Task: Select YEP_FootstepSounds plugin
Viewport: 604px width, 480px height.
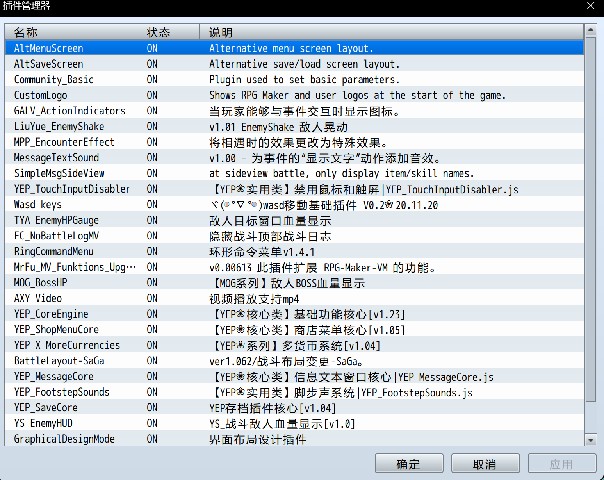Action: click(x=294, y=392)
